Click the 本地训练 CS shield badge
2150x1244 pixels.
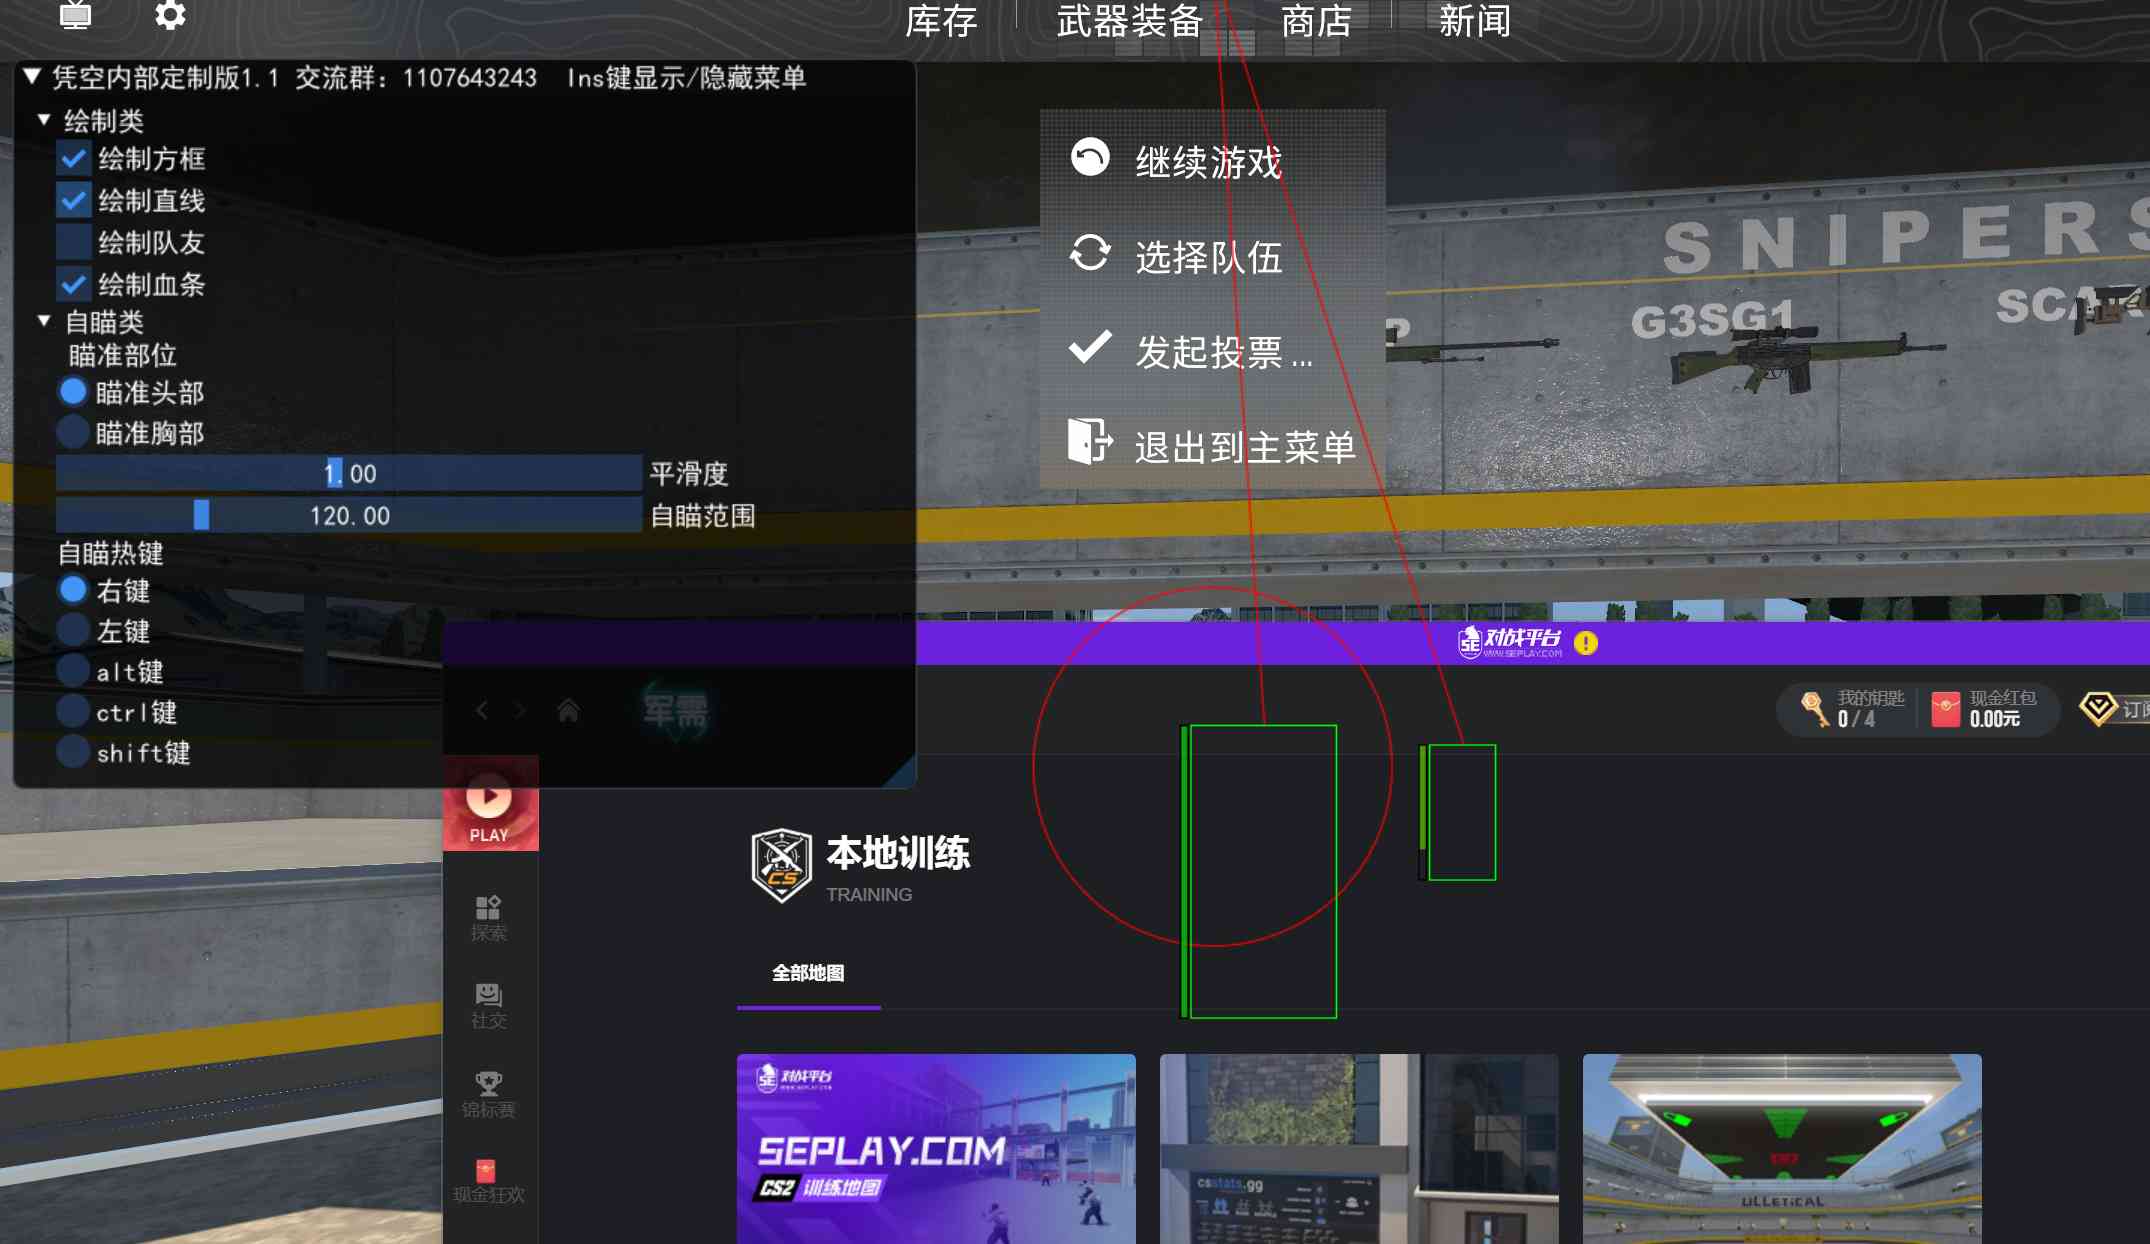(781, 865)
